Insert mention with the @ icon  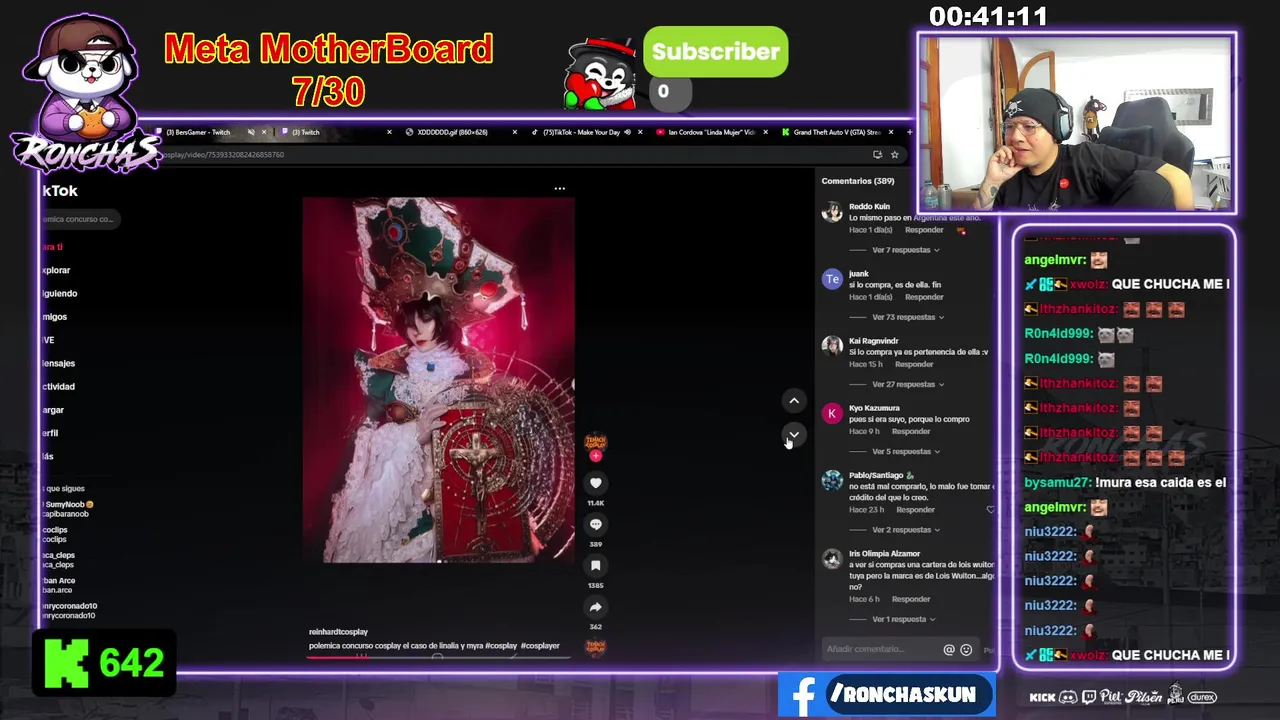[x=949, y=650]
